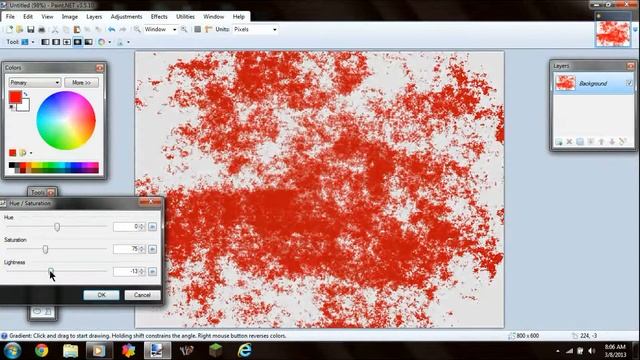Select conical gradient type icon
This screenshot has width=640, height=360.
coord(88,42)
